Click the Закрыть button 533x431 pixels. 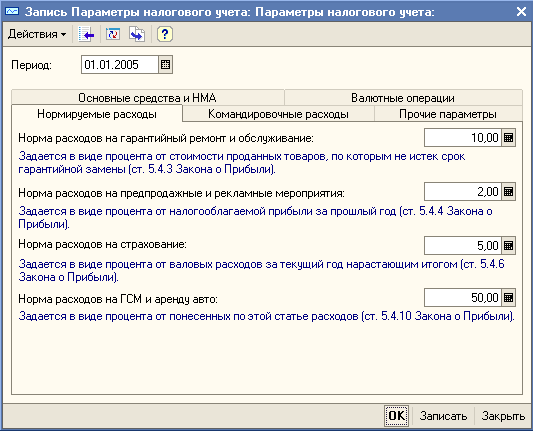(x=503, y=416)
